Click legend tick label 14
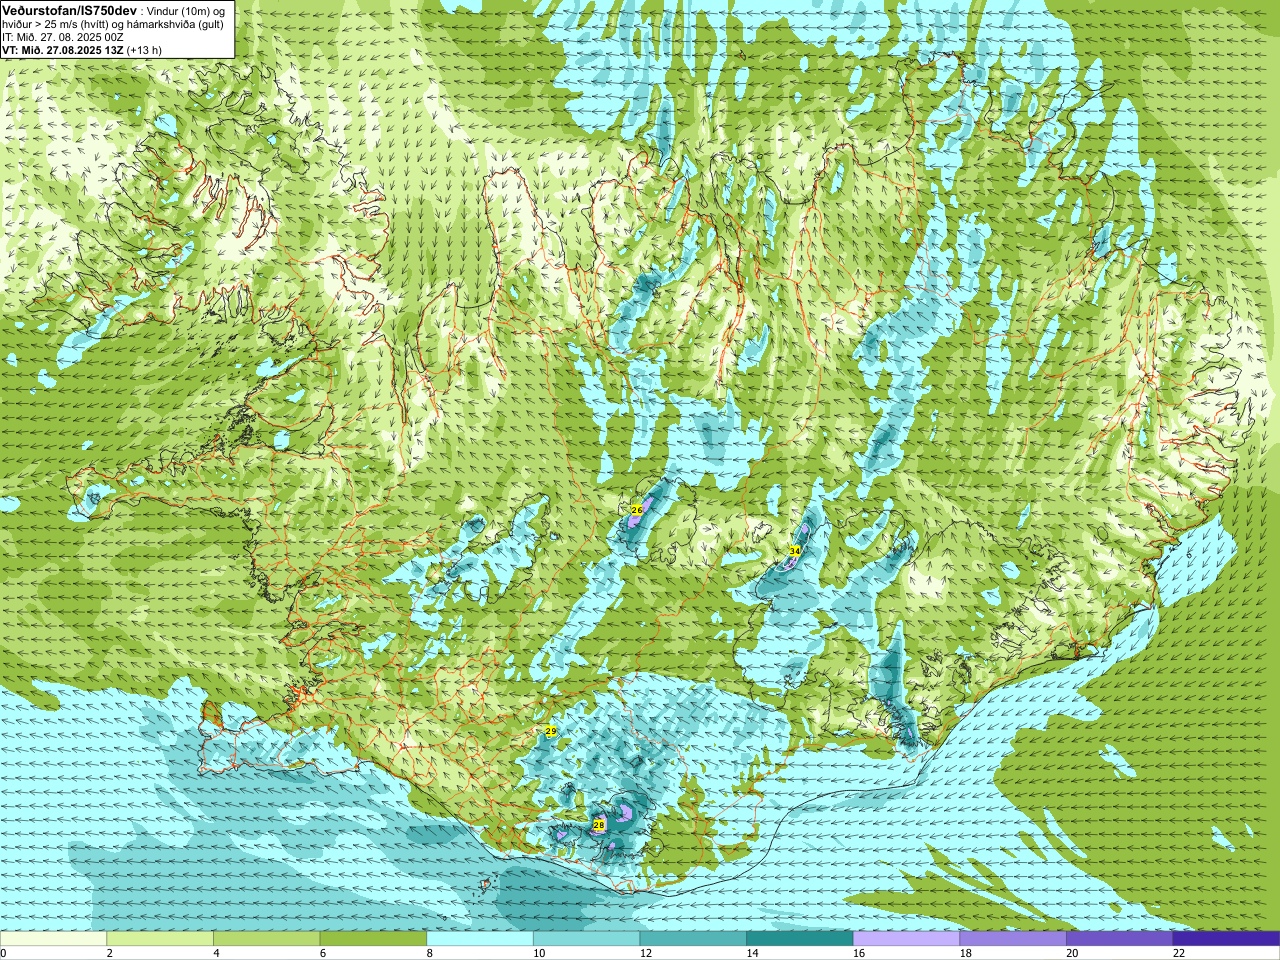Image resolution: width=1280 pixels, height=960 pixels. [752, 953]
